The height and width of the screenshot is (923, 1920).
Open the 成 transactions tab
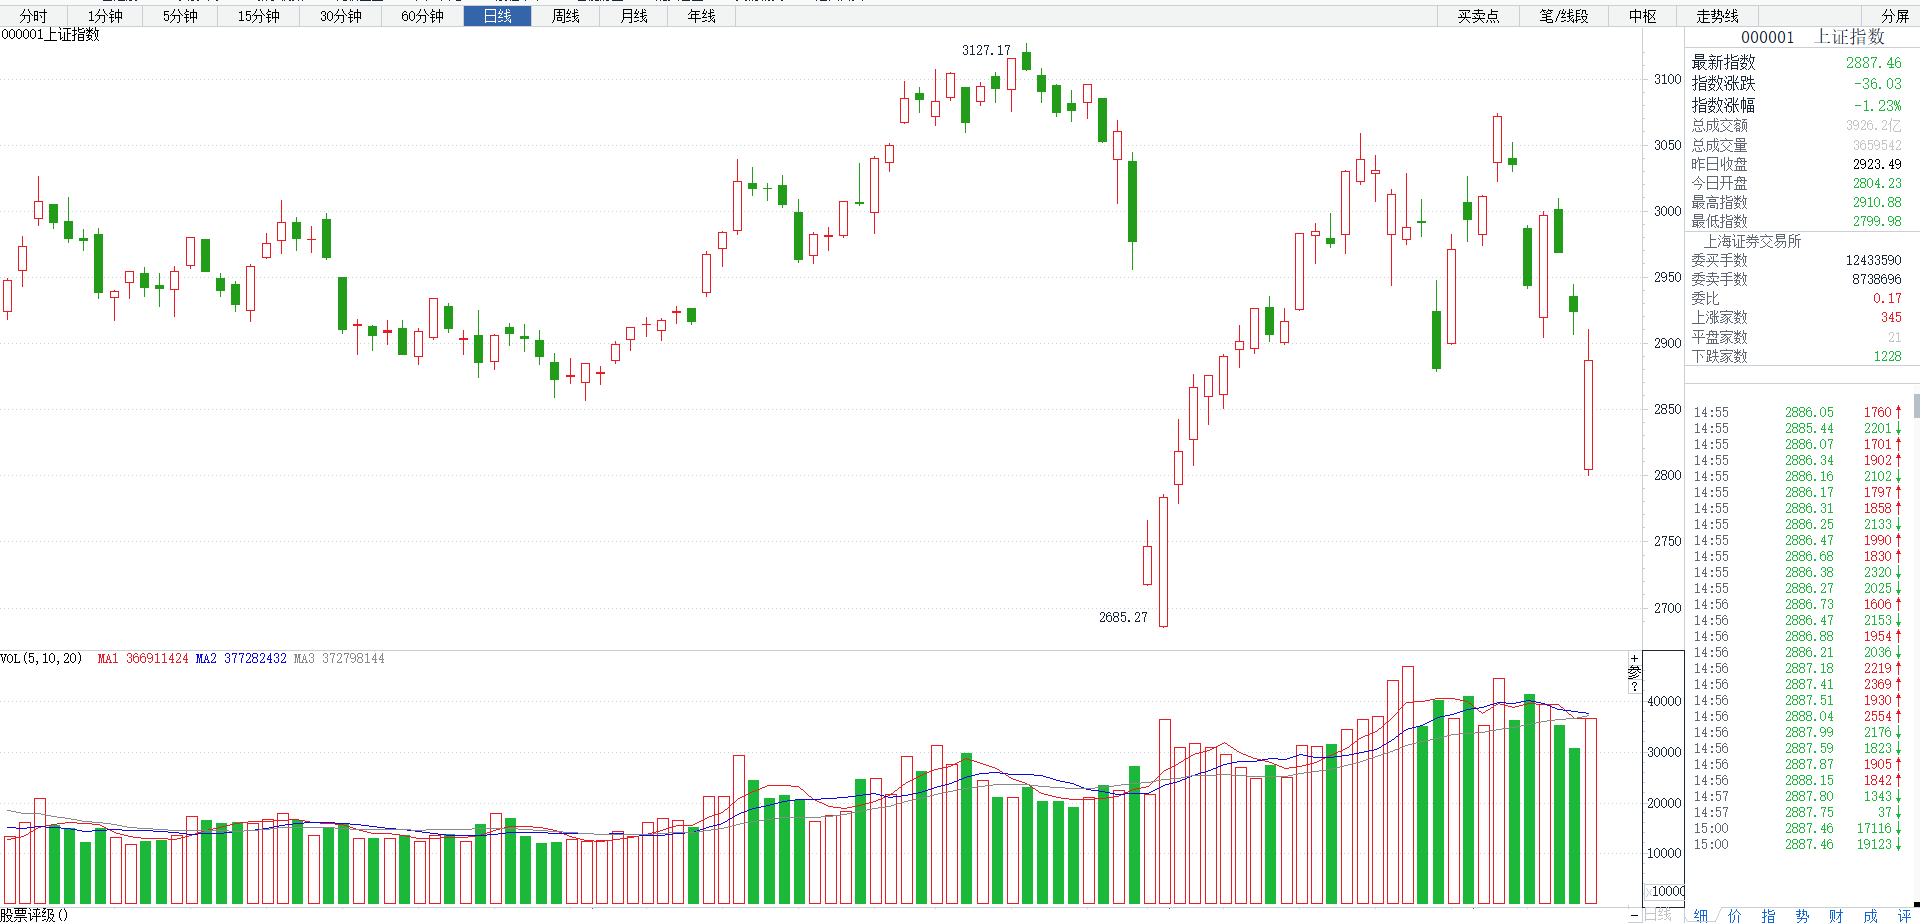pyautogui.click(x=1870, y=915)
